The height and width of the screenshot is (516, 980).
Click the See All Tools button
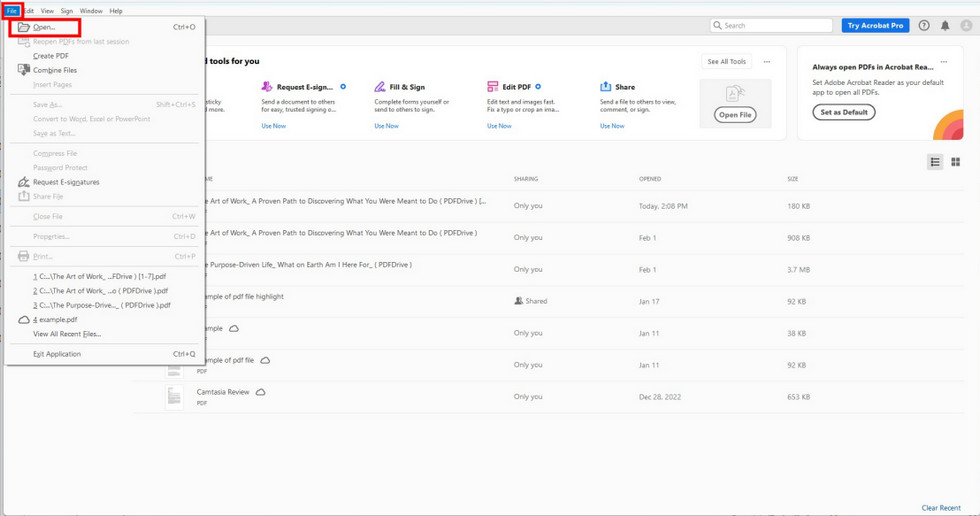tap(726, 62)
